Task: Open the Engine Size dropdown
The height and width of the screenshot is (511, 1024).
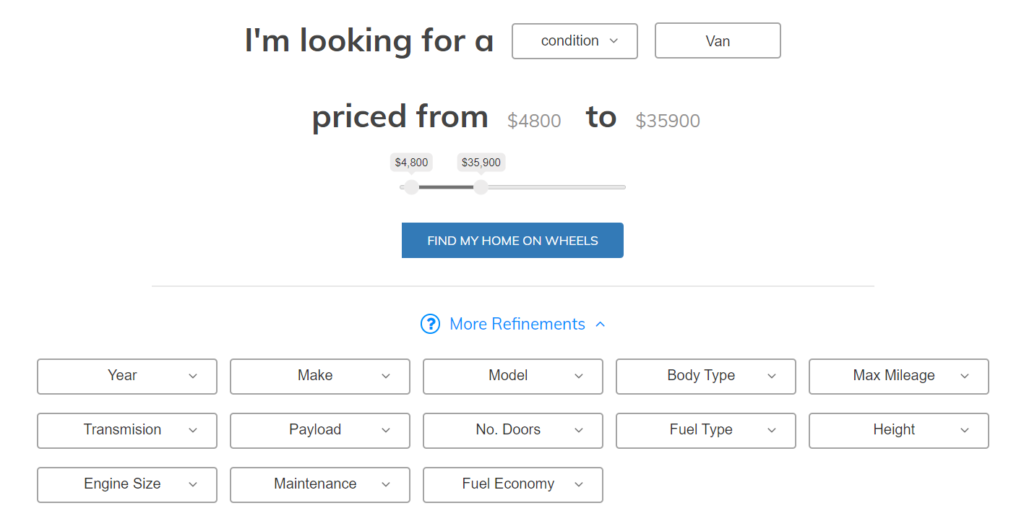Action: [127, 484]
